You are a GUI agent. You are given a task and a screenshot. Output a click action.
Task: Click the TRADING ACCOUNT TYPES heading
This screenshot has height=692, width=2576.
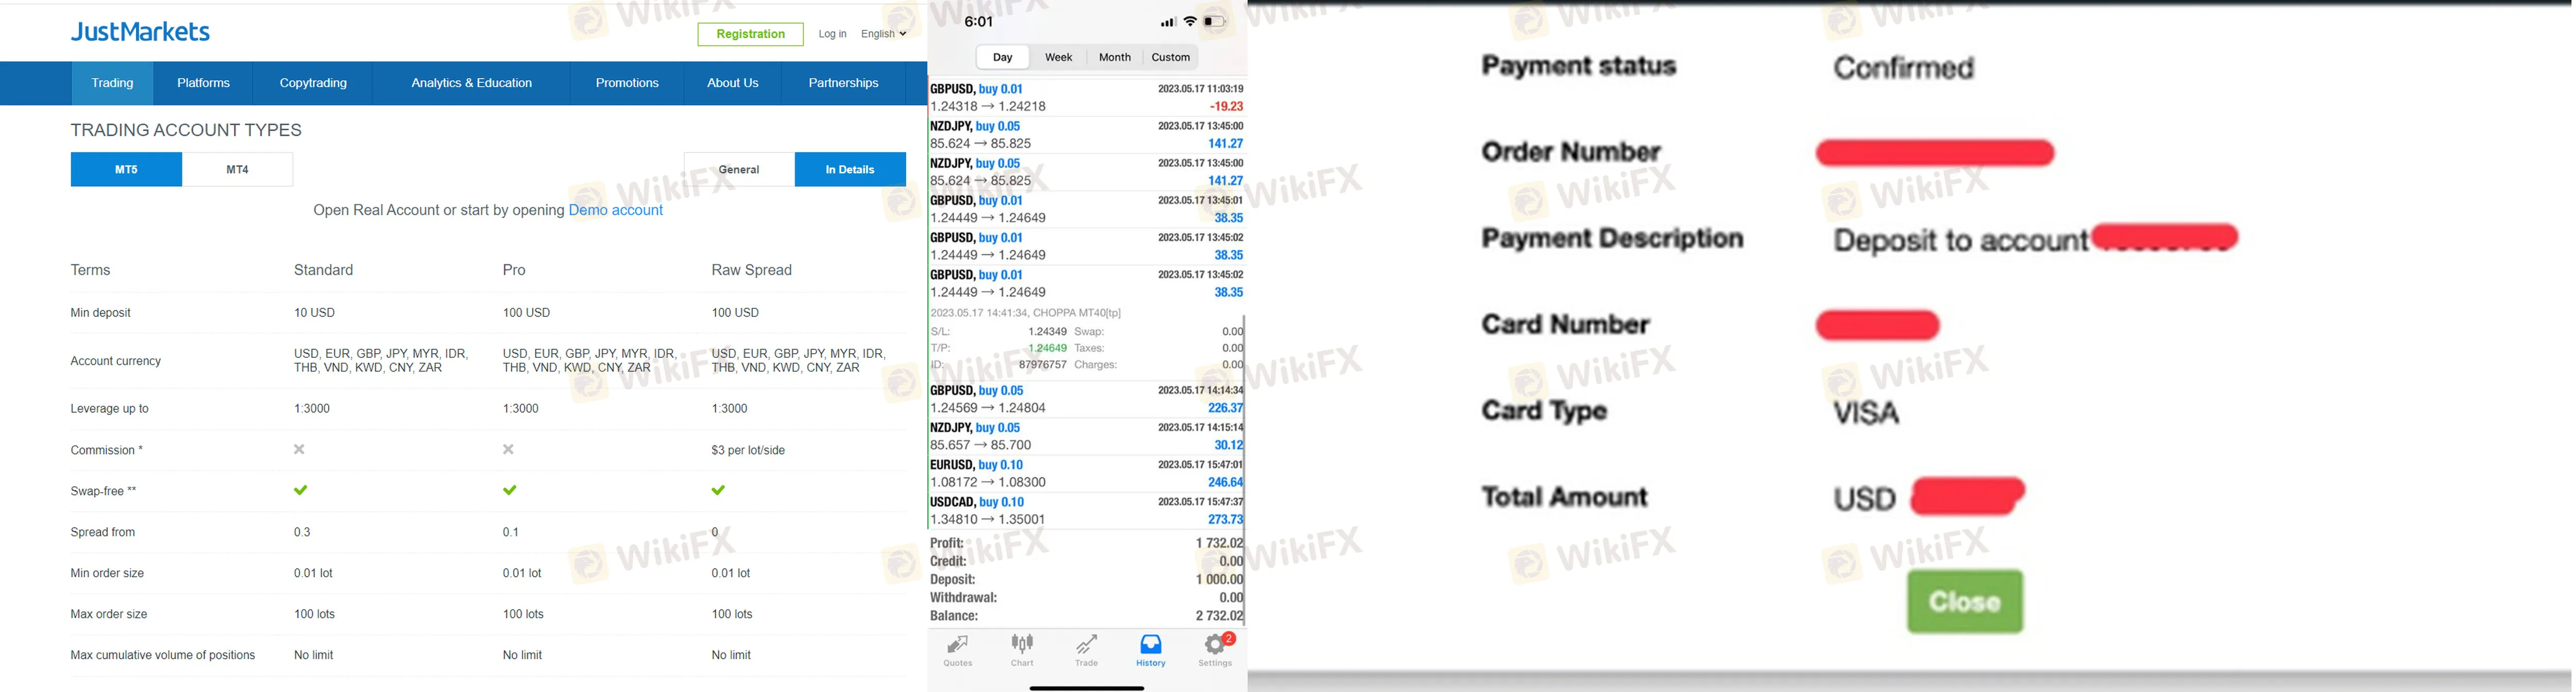[186, 130]
